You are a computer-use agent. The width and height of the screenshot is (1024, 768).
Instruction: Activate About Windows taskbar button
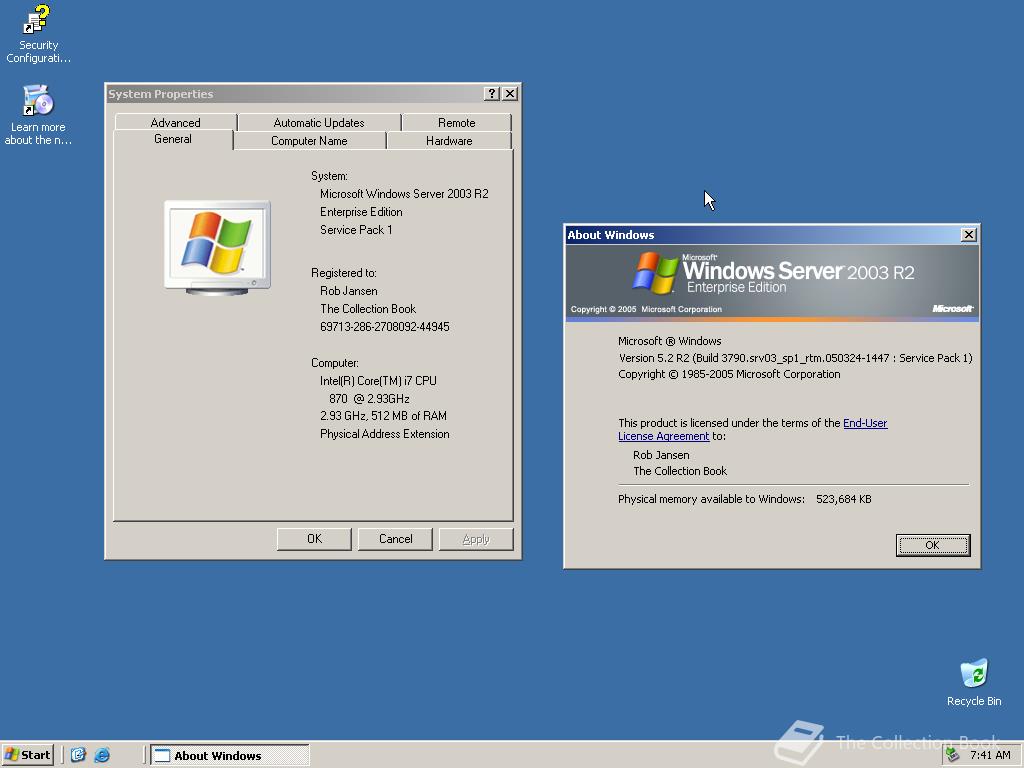230,756
